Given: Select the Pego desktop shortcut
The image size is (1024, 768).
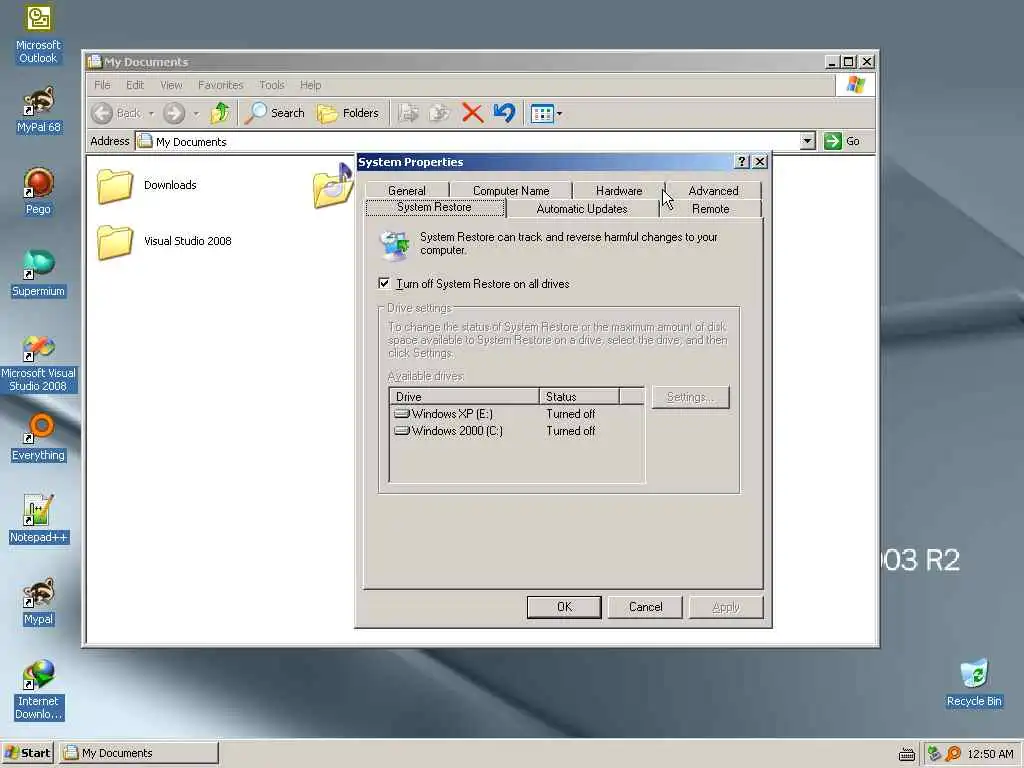Looking at the screenshot, I should 38,191.
